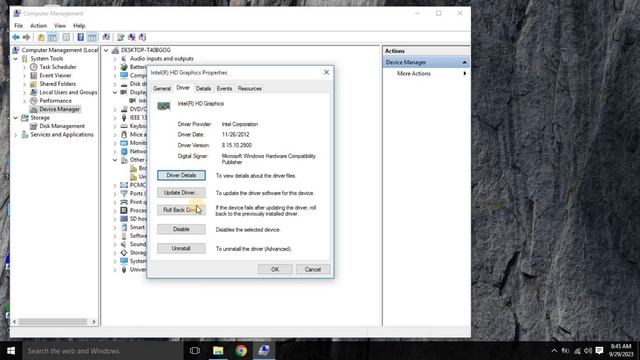Click More Actions in the Actions pane
640x360 pixels.
pos(414,73)
